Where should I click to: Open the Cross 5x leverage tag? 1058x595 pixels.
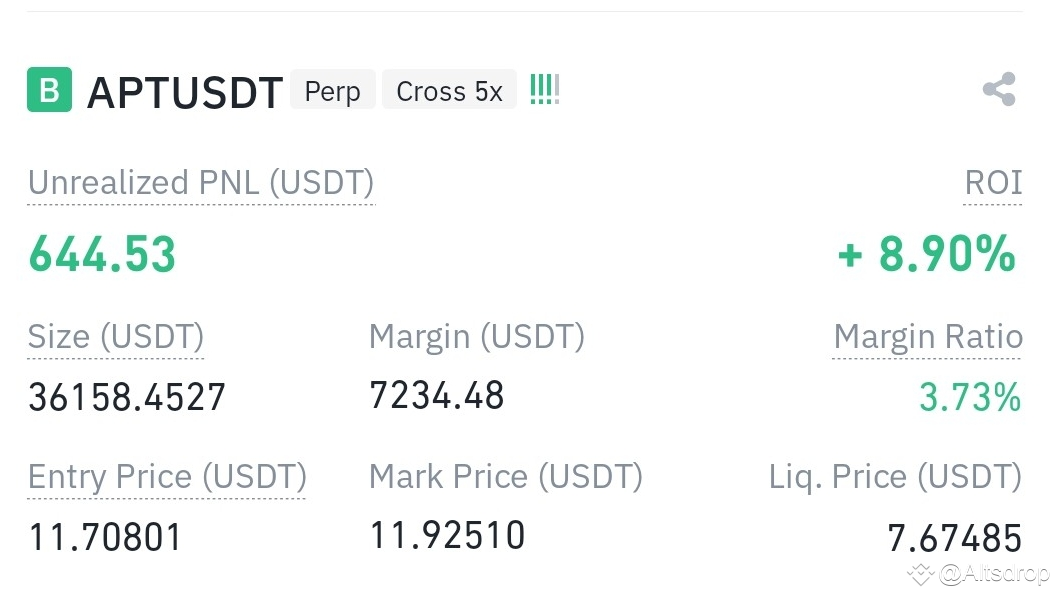[x=449, y=90]
